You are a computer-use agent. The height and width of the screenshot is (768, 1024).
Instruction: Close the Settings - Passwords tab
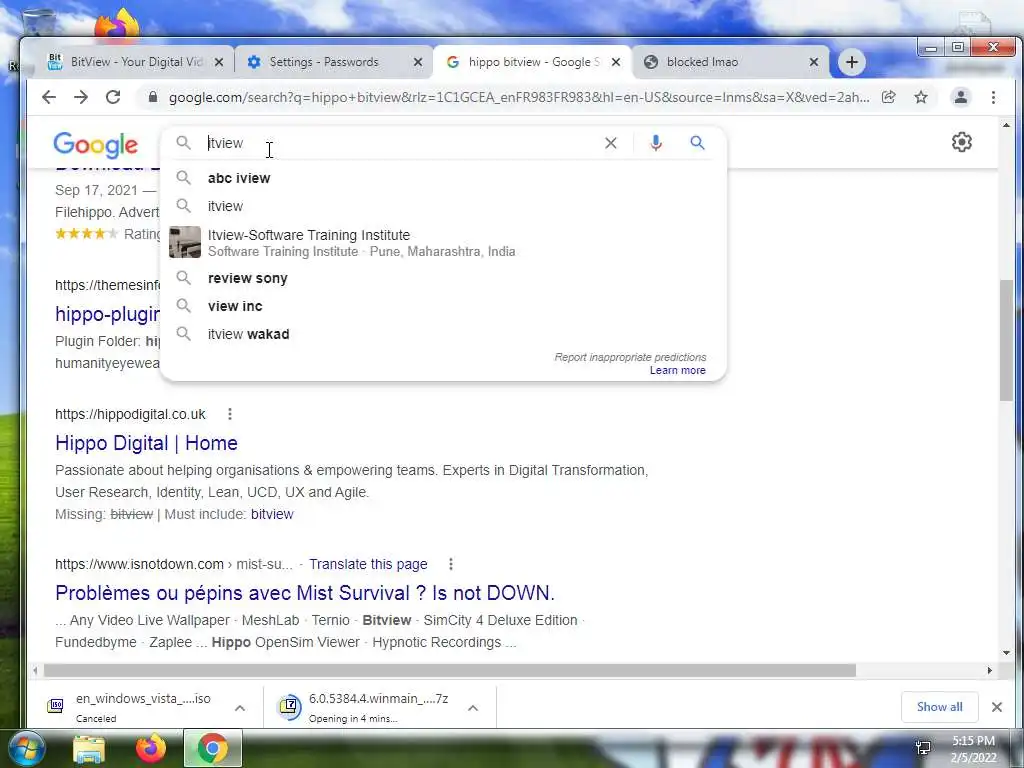[418, 62]
